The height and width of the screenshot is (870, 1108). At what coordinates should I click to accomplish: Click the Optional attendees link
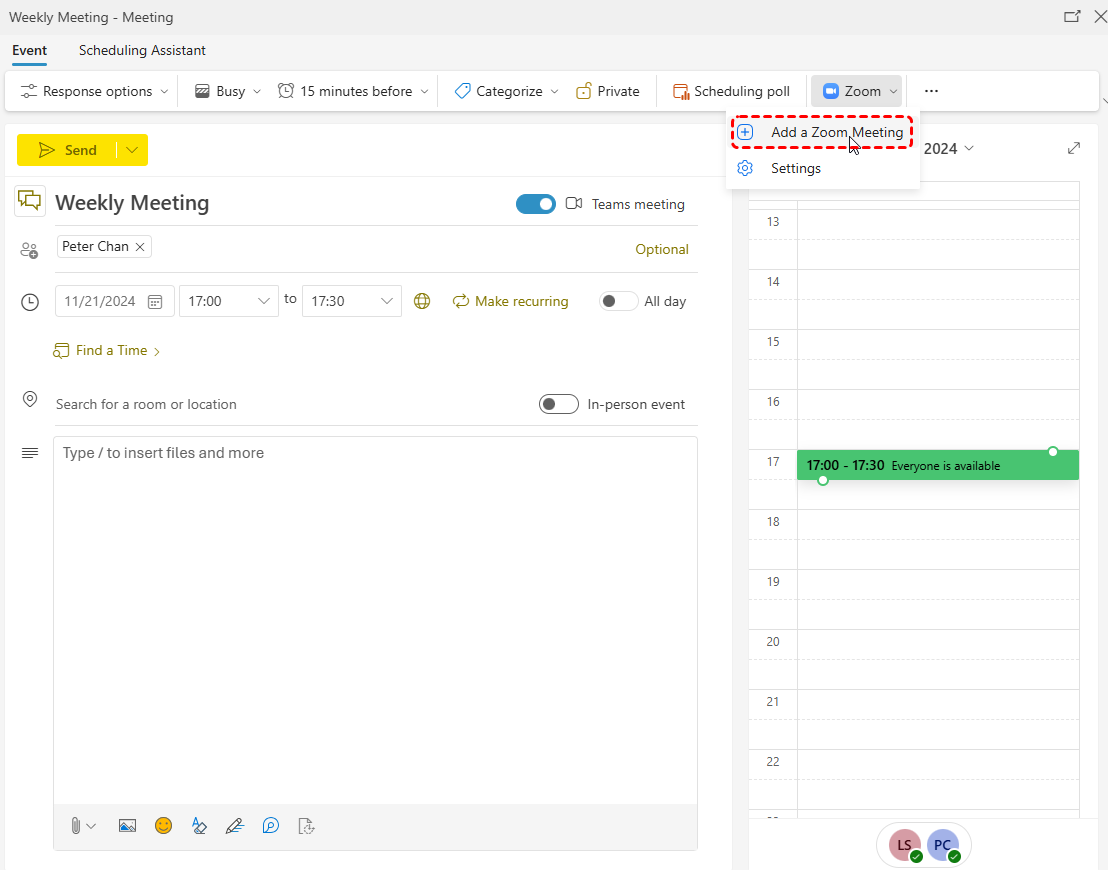click(x=661, y=249)
